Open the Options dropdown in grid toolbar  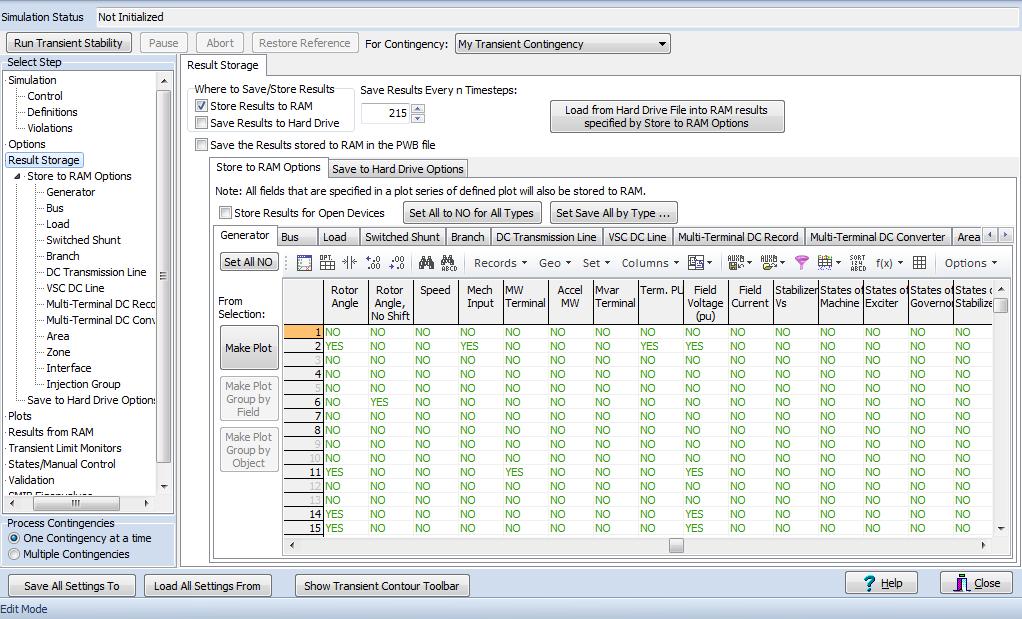971,263
